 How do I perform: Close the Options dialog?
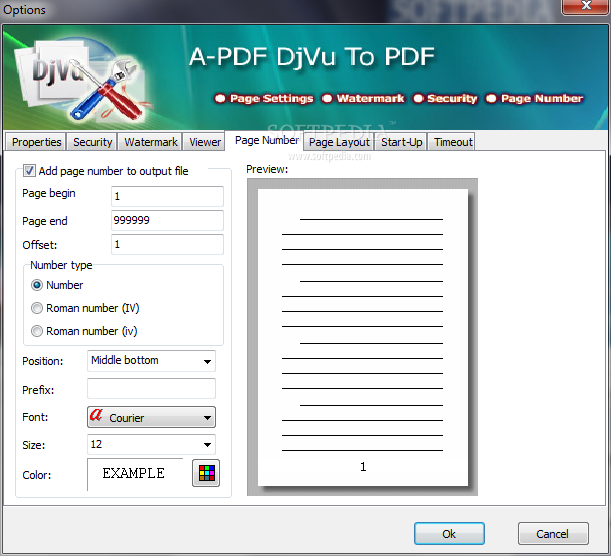[585, 5]
